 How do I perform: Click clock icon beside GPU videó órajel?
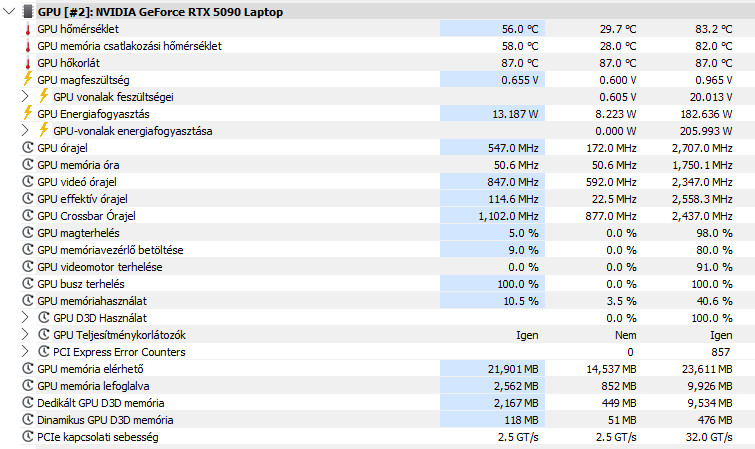(x=28, y=182)
